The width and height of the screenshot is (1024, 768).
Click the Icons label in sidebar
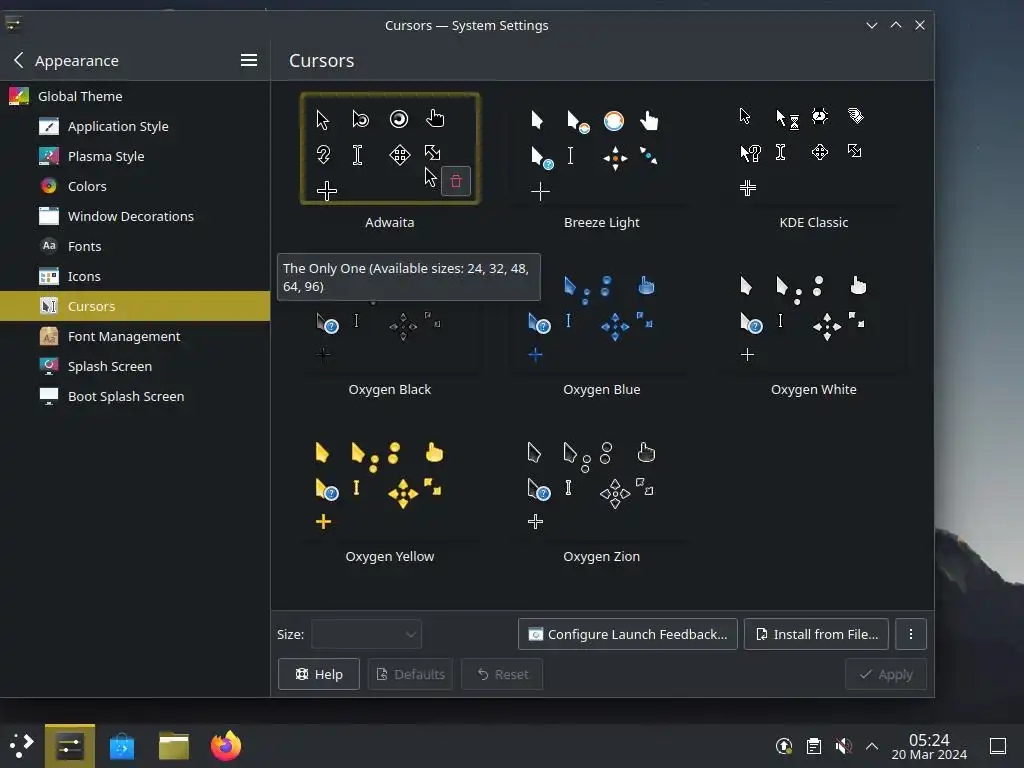click(x=84, y=276)
